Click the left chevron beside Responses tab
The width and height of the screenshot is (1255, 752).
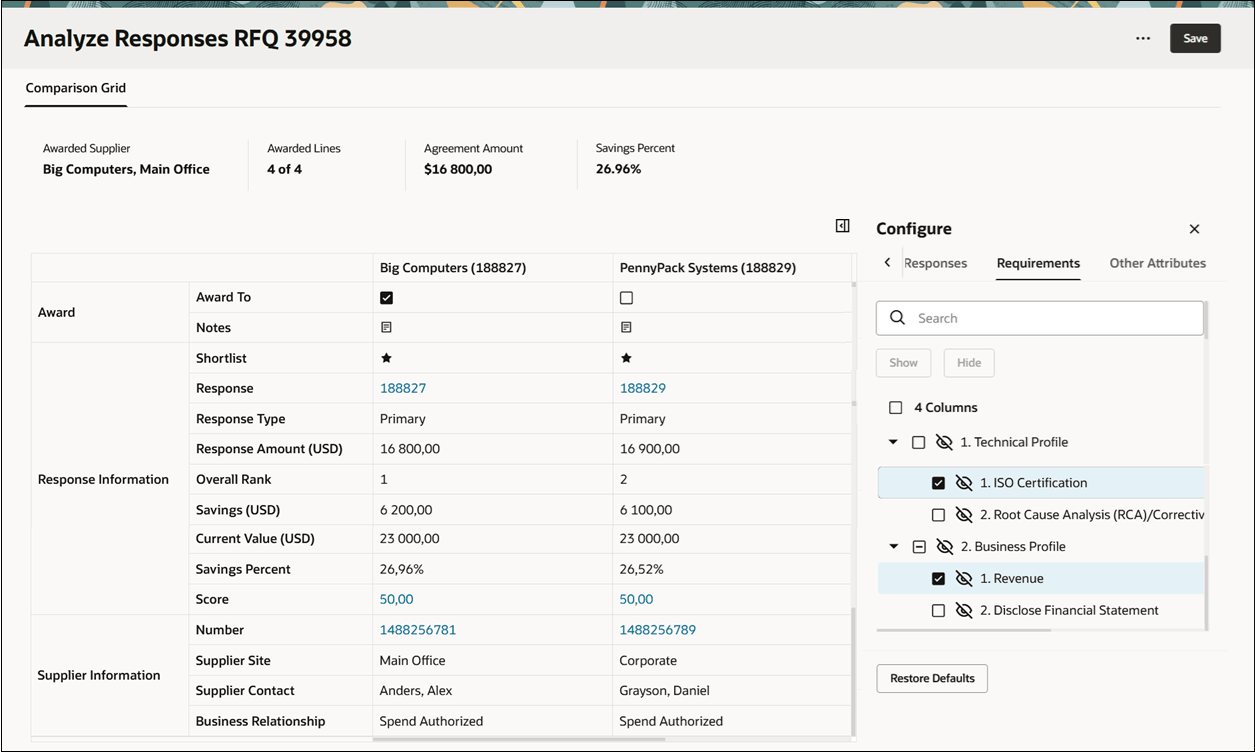coord(887,262)
